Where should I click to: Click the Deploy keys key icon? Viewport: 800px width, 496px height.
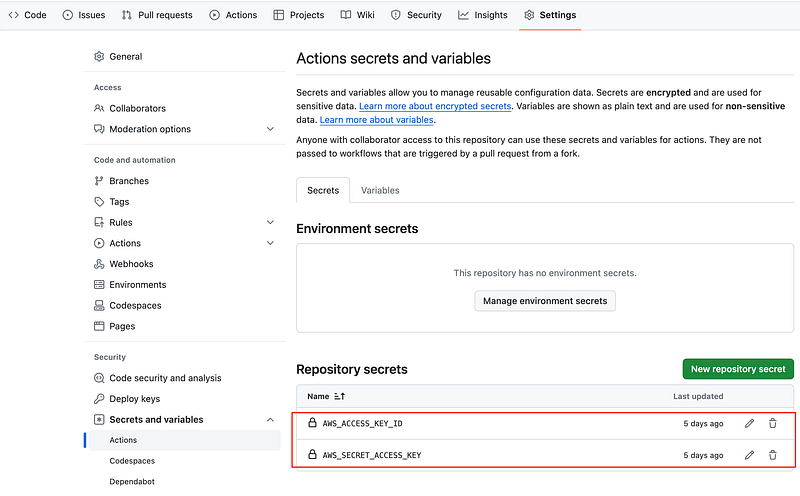[99, 399]
